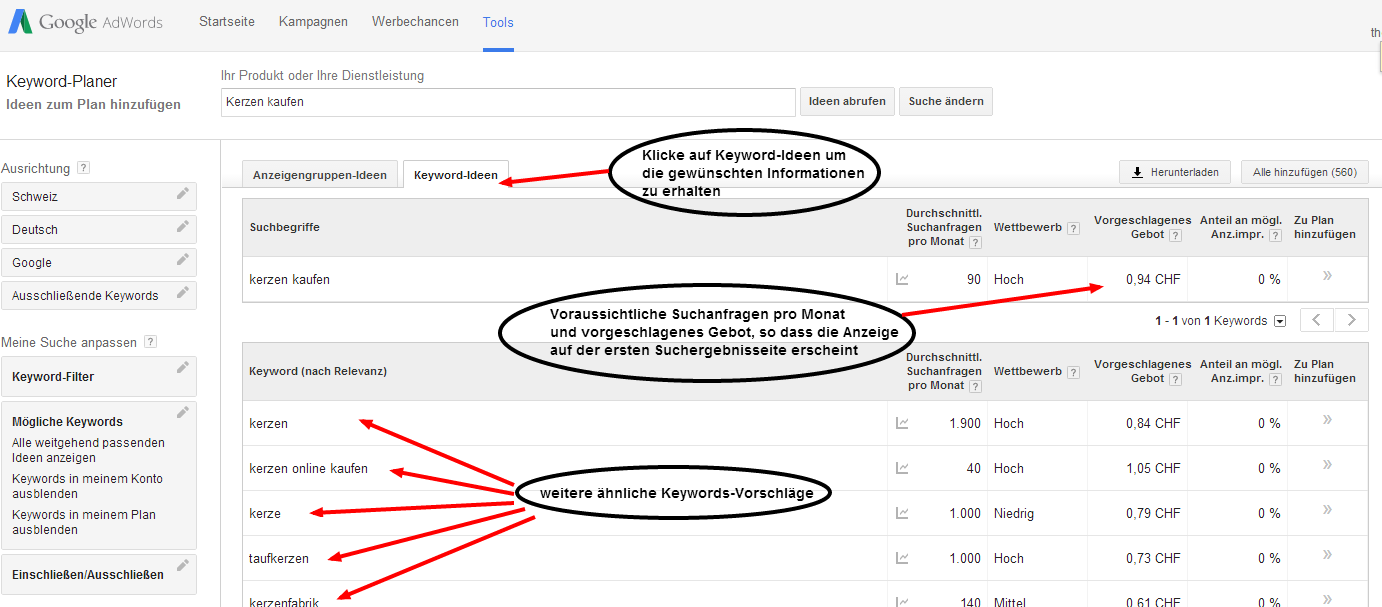Viewport: 1382px width, 607px height.
Task: Click Suche ändern button
Action: tap(946, 101)
